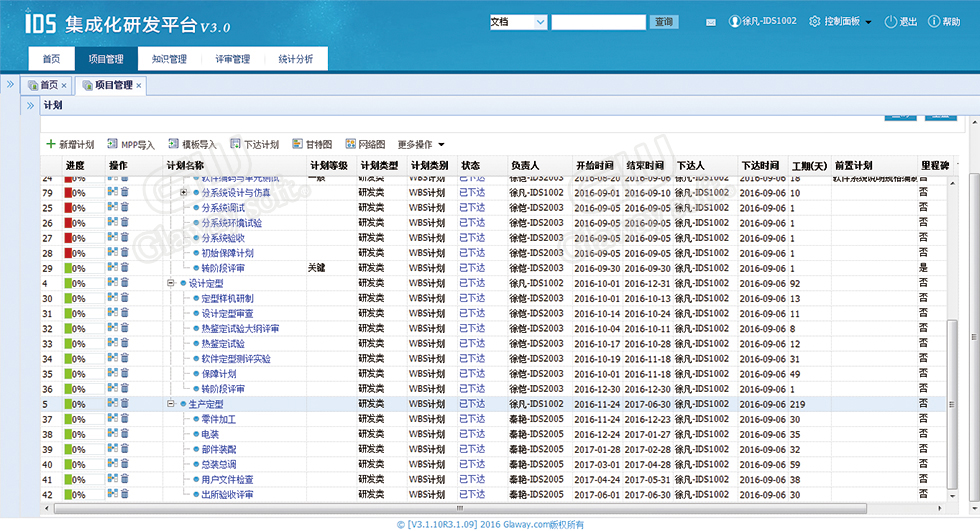Click the 查询 search button
The image size is (980, 531).
tap(664, 22)
